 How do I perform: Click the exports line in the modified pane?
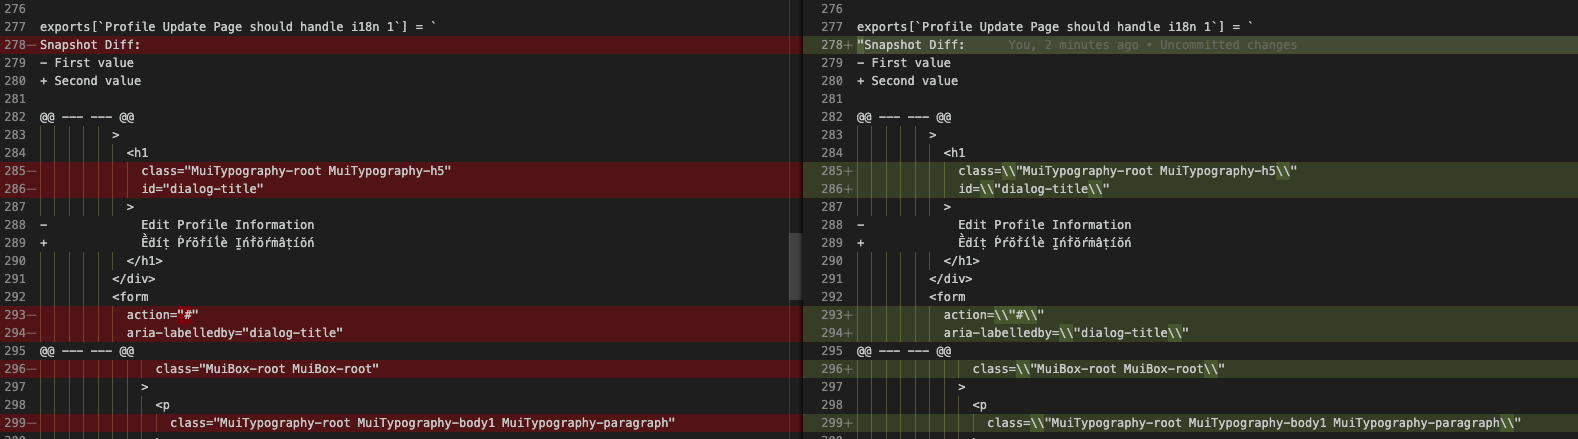[1055, 27]
